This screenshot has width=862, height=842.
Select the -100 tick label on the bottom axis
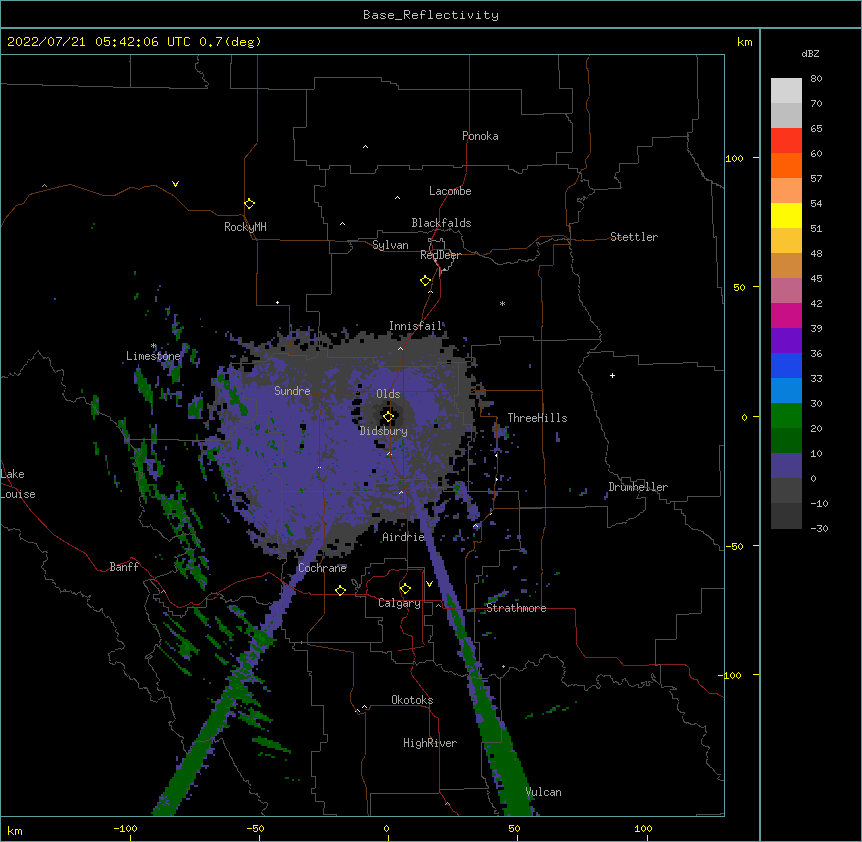pos(125,829)
